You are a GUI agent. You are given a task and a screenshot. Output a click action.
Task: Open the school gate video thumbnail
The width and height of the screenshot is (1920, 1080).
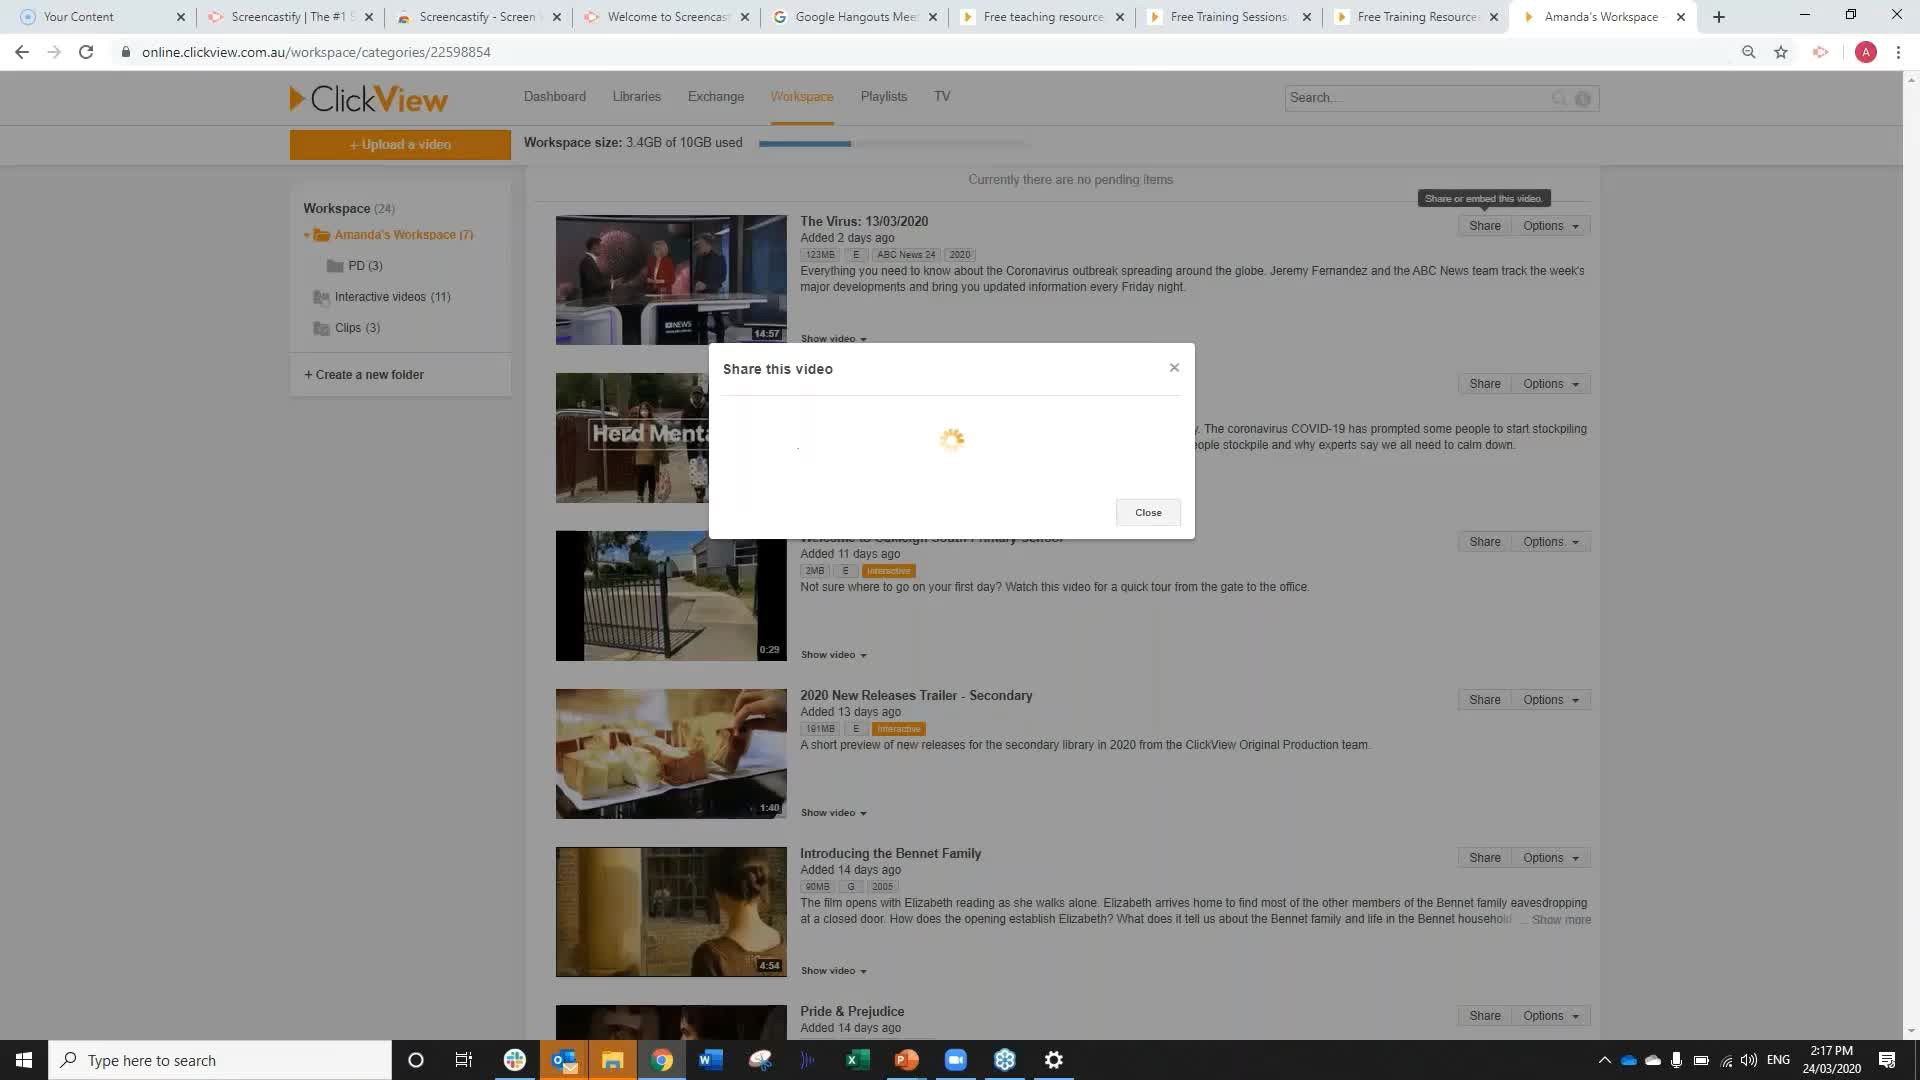click(671, 596)
